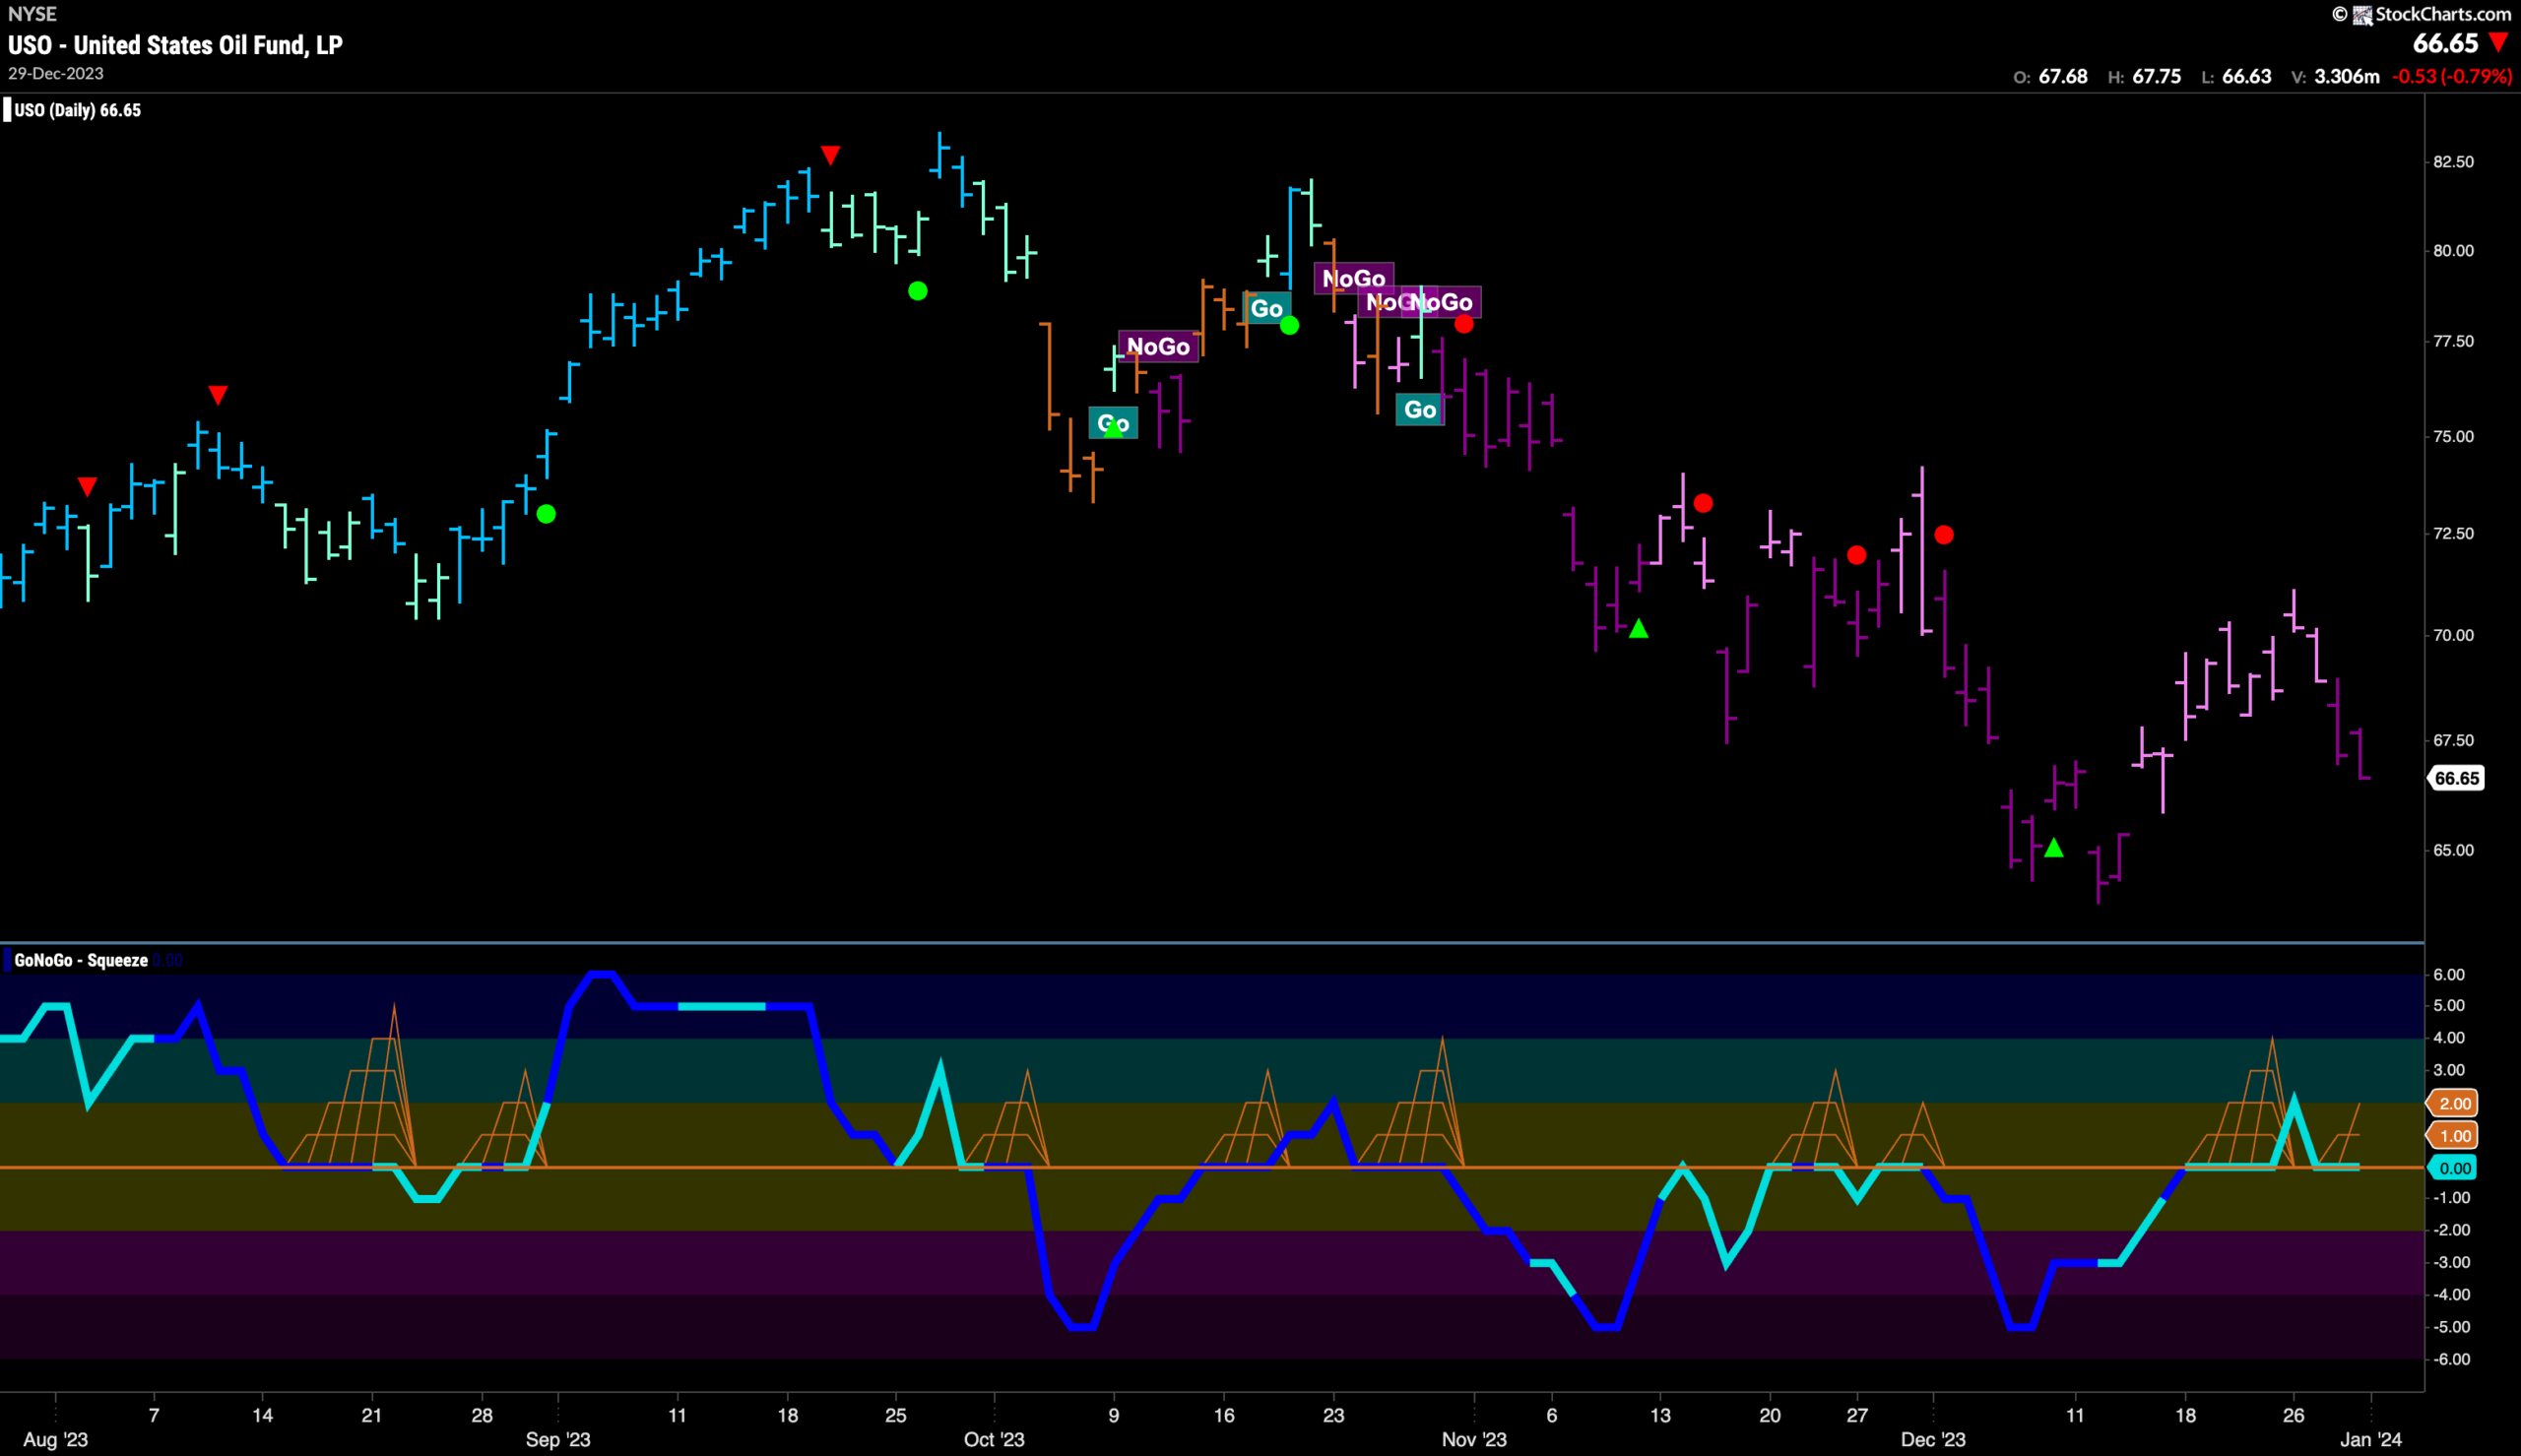Click the red circle marker at Nov 1

point(1464,324)
